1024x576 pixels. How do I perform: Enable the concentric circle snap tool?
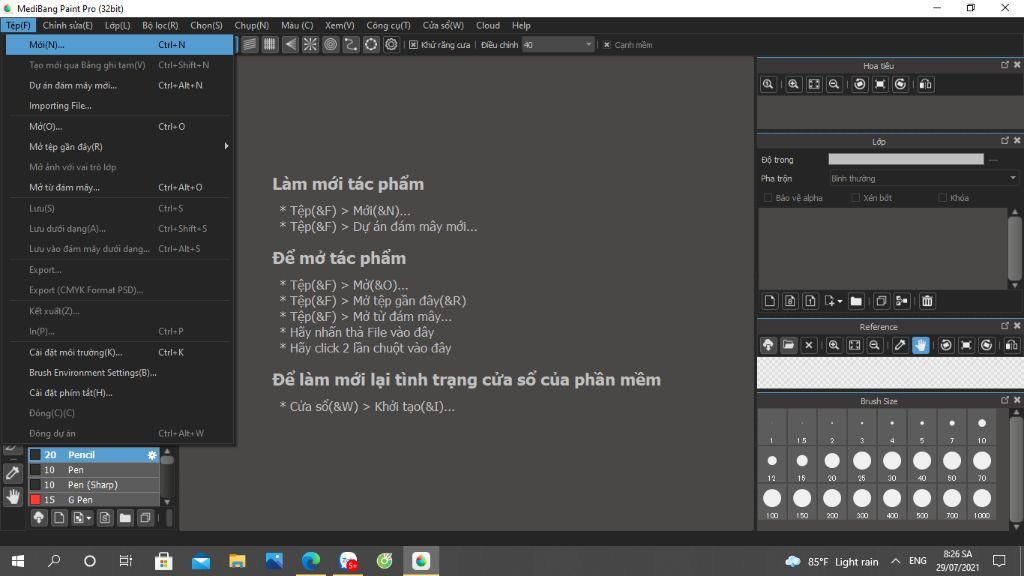click(x=330, y=44)
